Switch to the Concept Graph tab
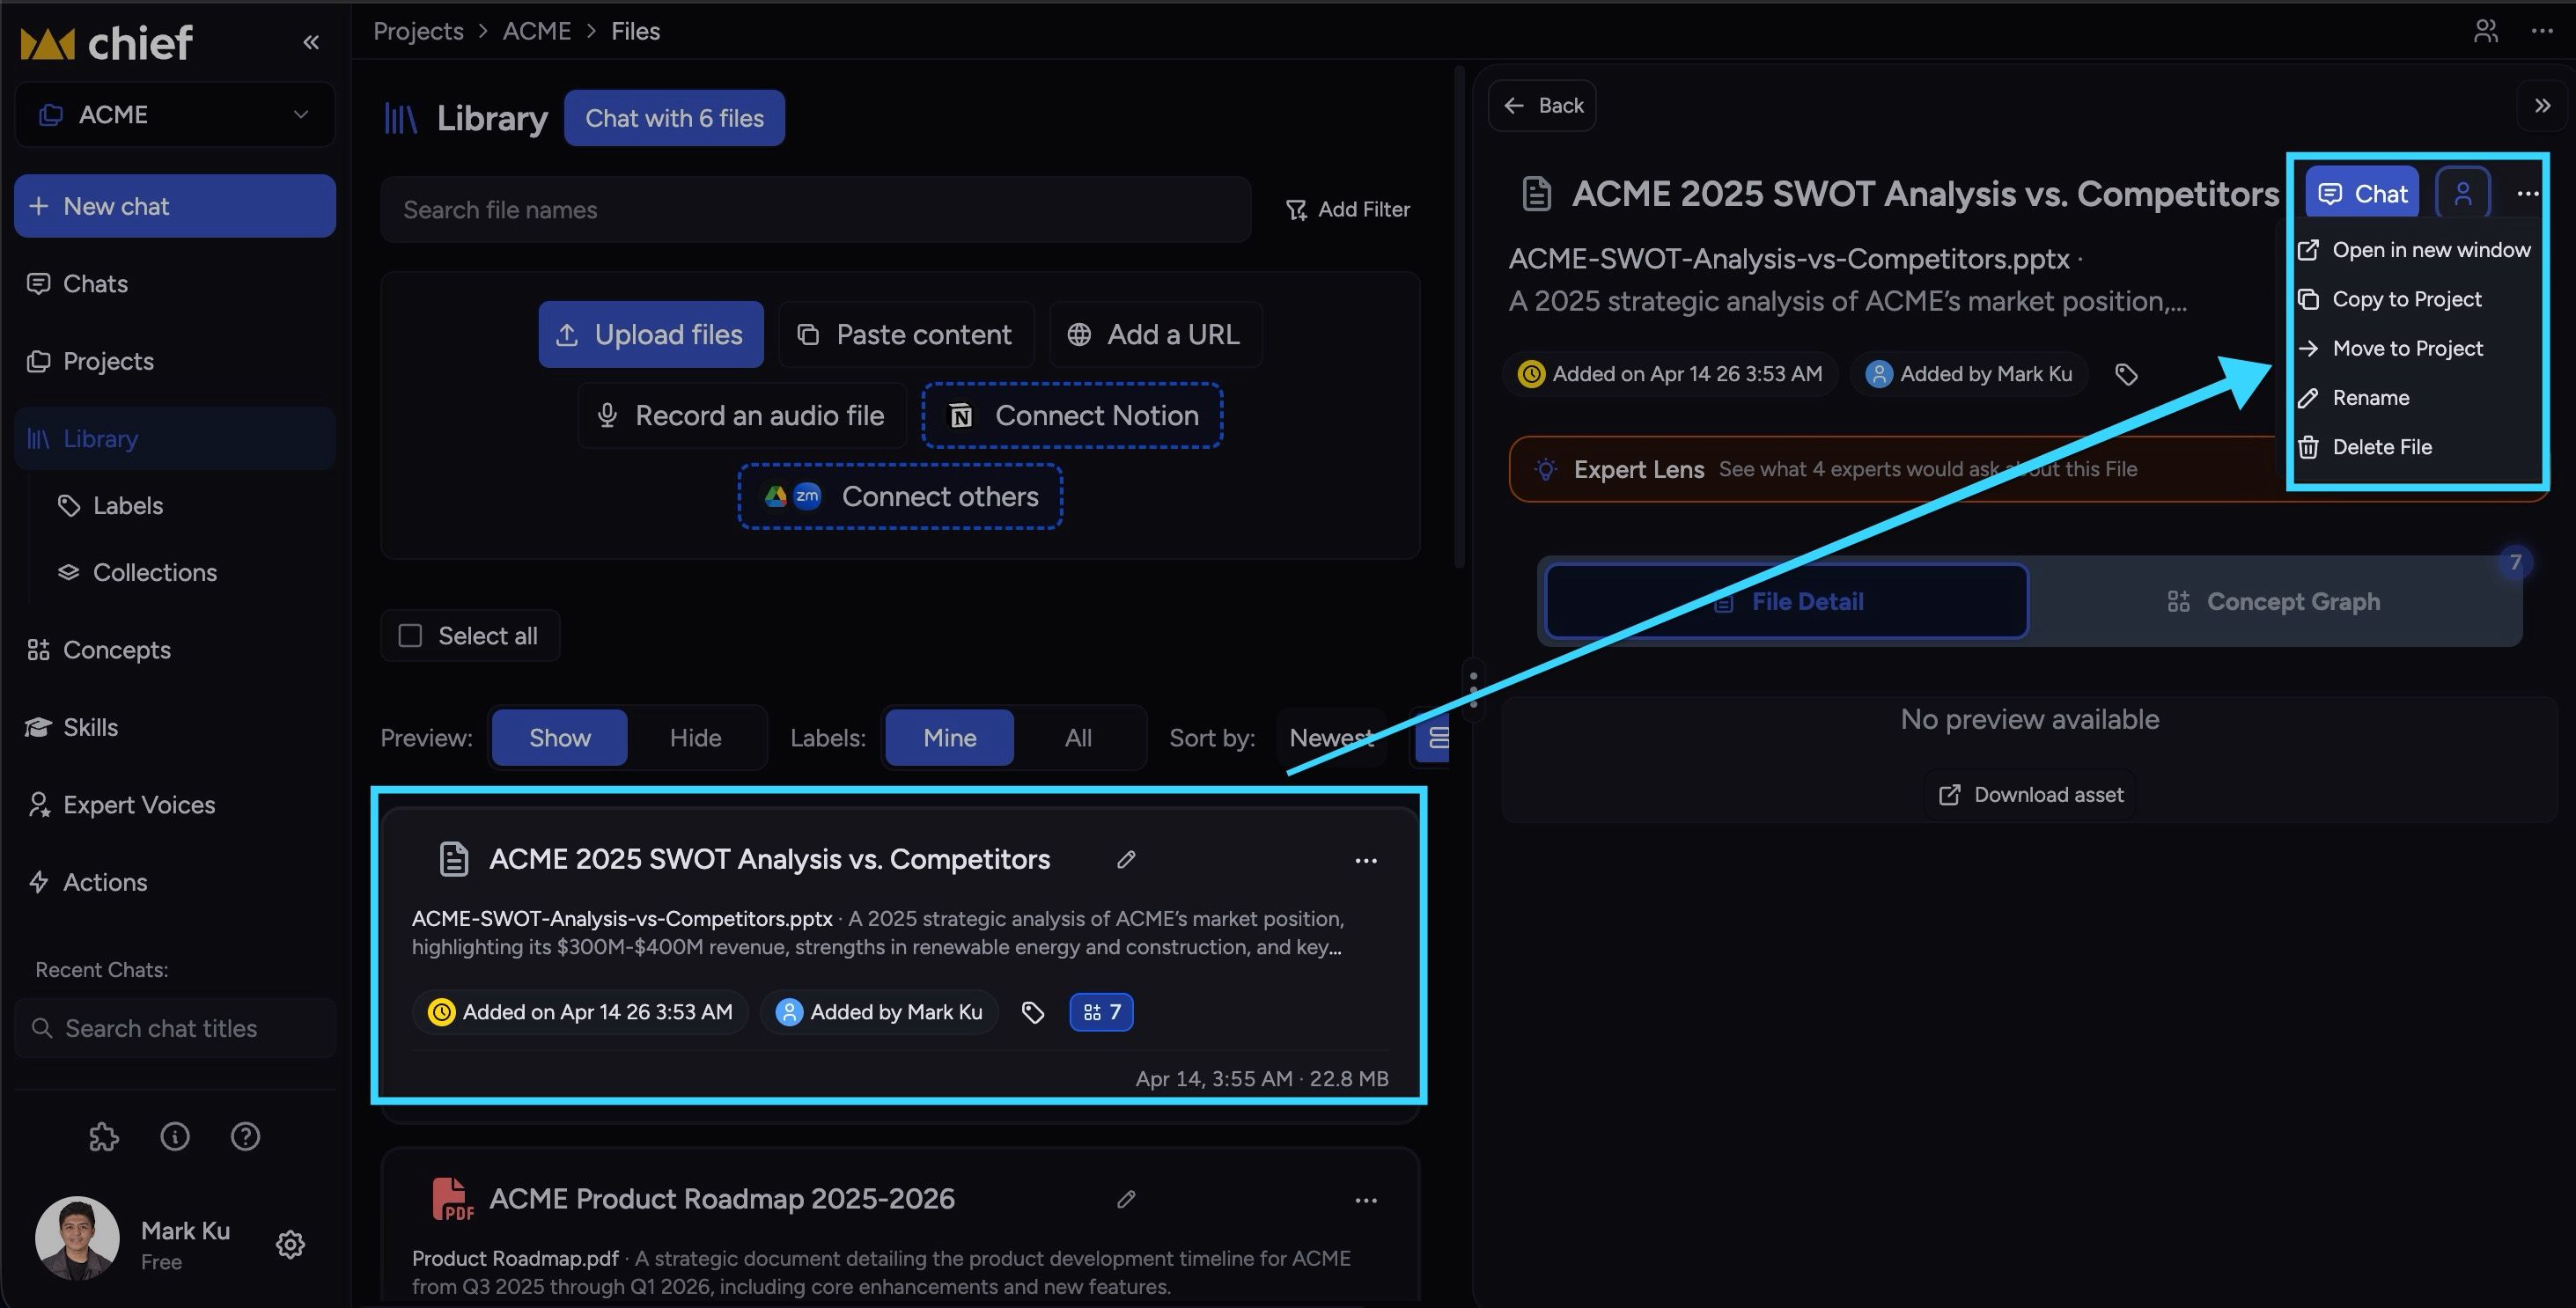 pyautogui.click(x=2274, y=602)
